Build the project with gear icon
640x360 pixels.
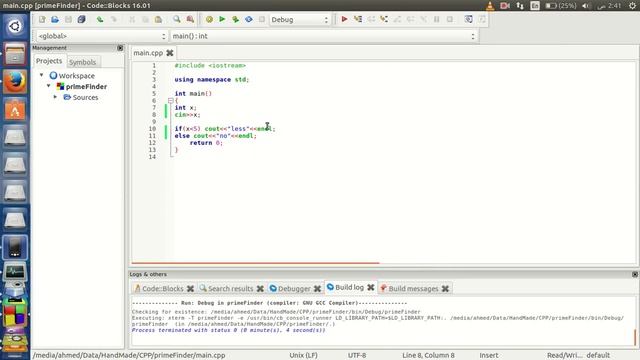(x=209, y=19)
